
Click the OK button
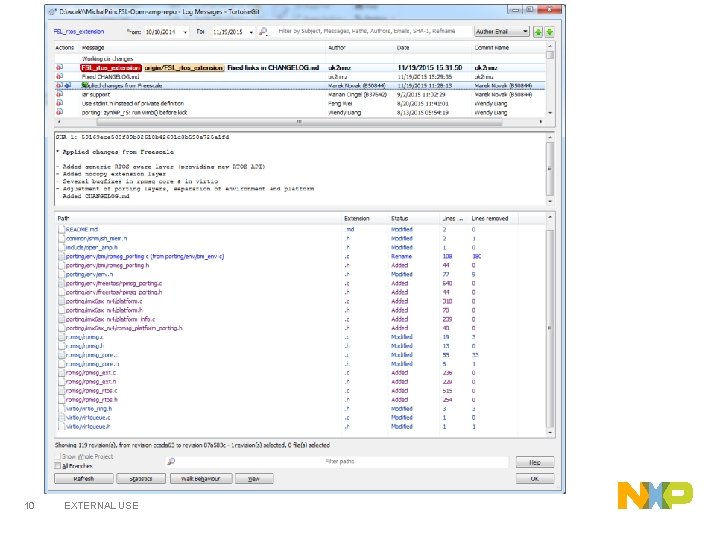534,478
